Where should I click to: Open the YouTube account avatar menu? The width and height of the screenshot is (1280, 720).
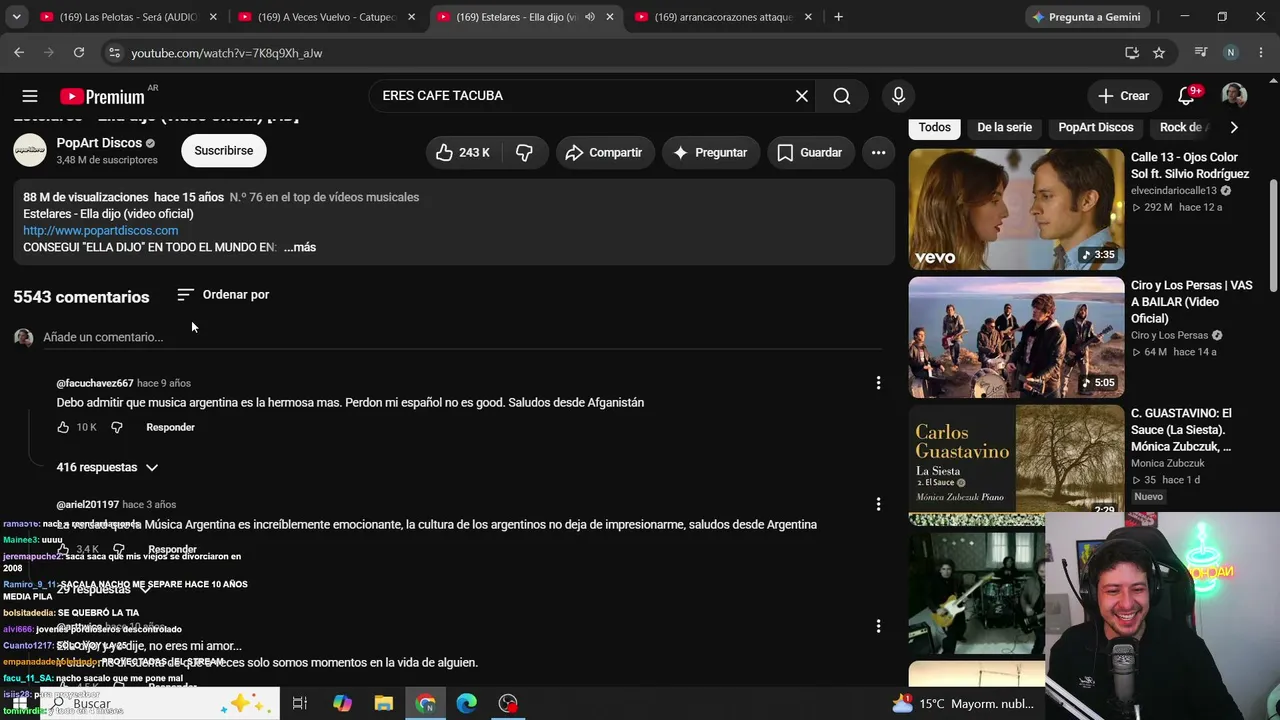pos(1234,96)
